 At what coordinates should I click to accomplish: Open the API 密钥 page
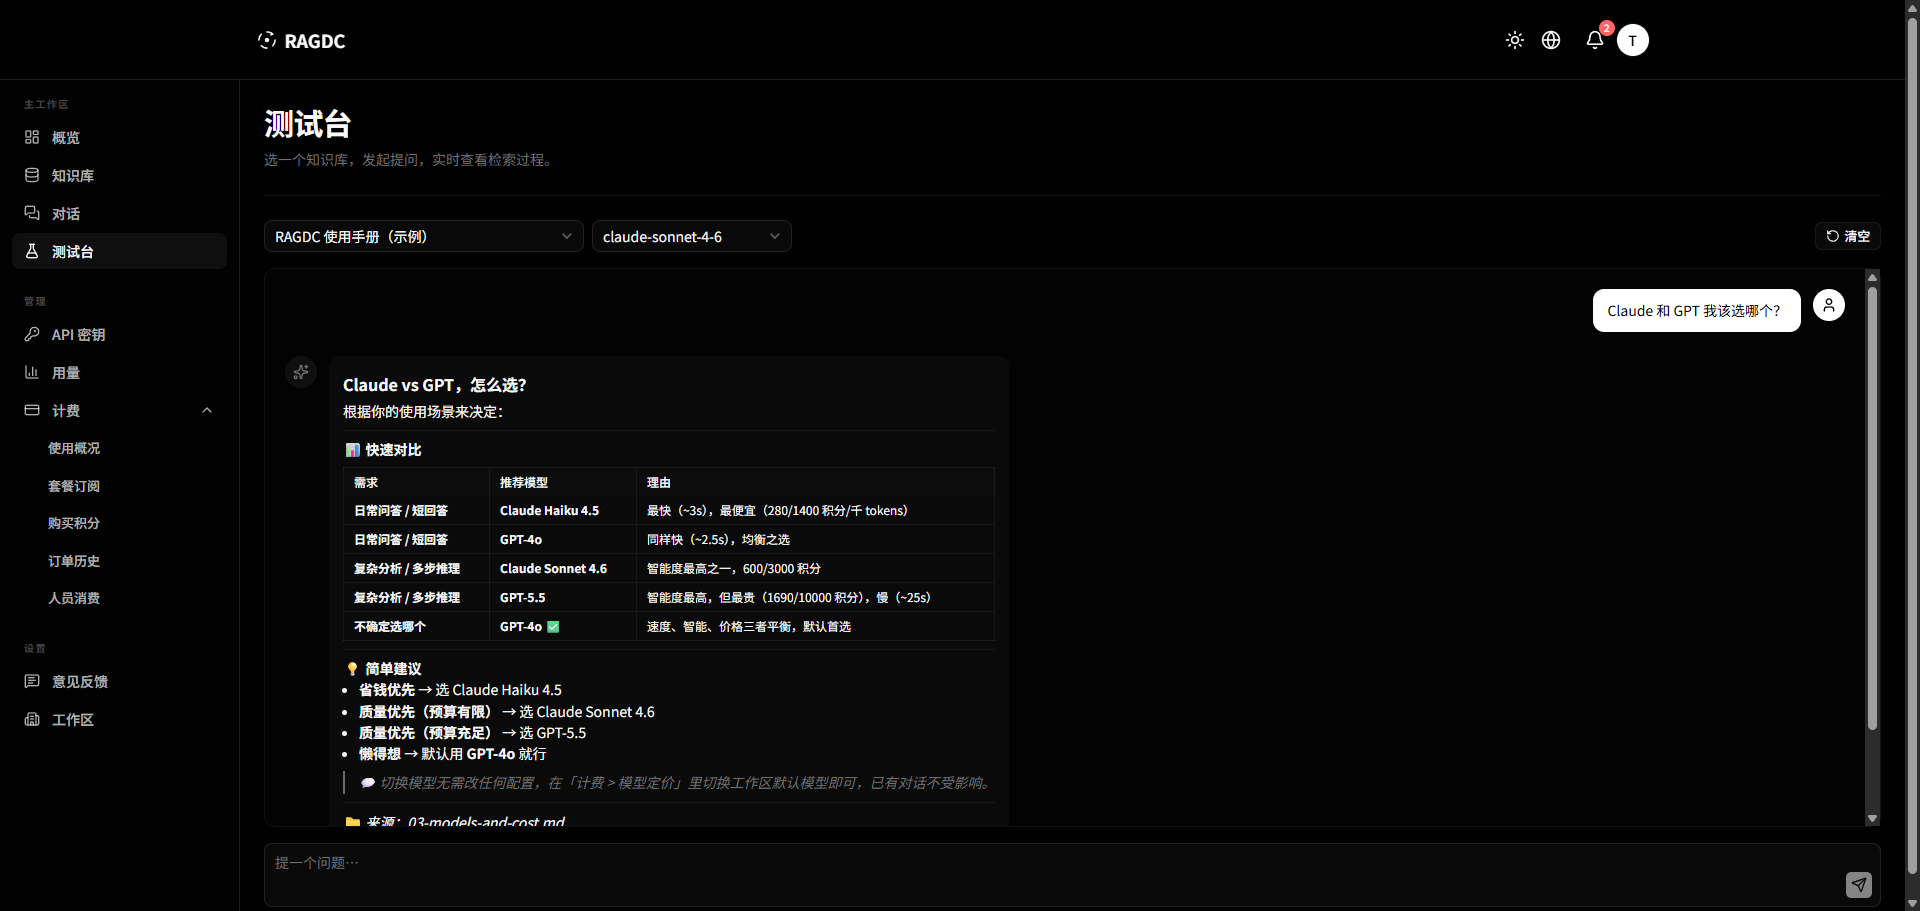click(x=119, y=334)
